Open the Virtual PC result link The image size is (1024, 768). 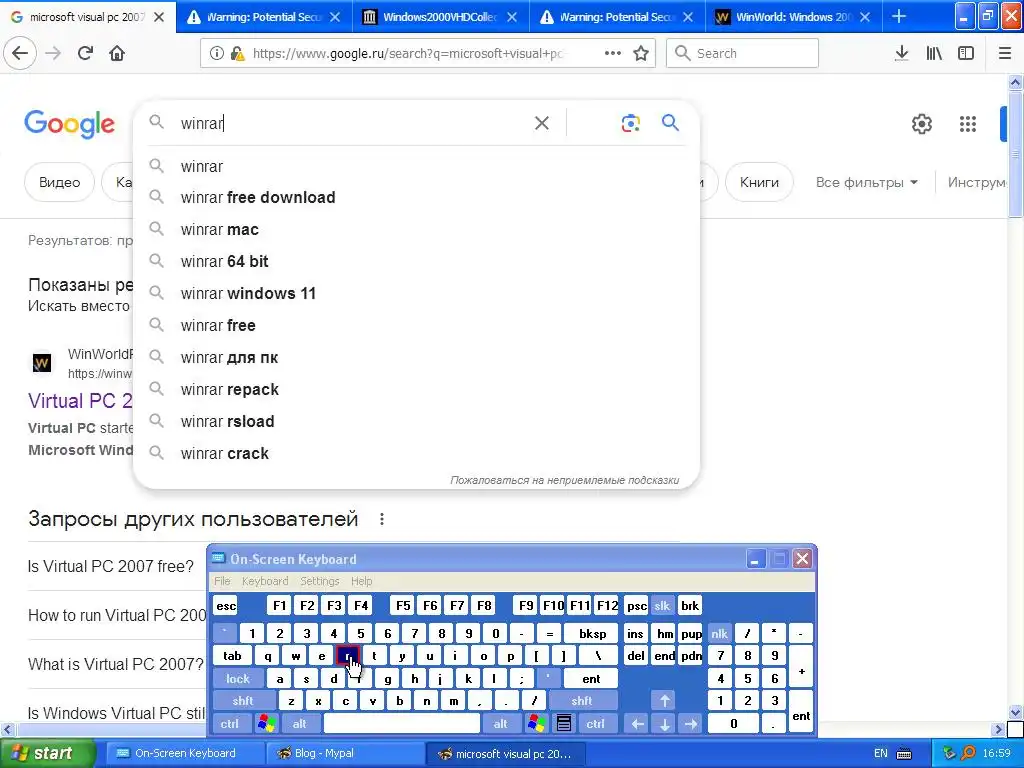pos(80,400)
